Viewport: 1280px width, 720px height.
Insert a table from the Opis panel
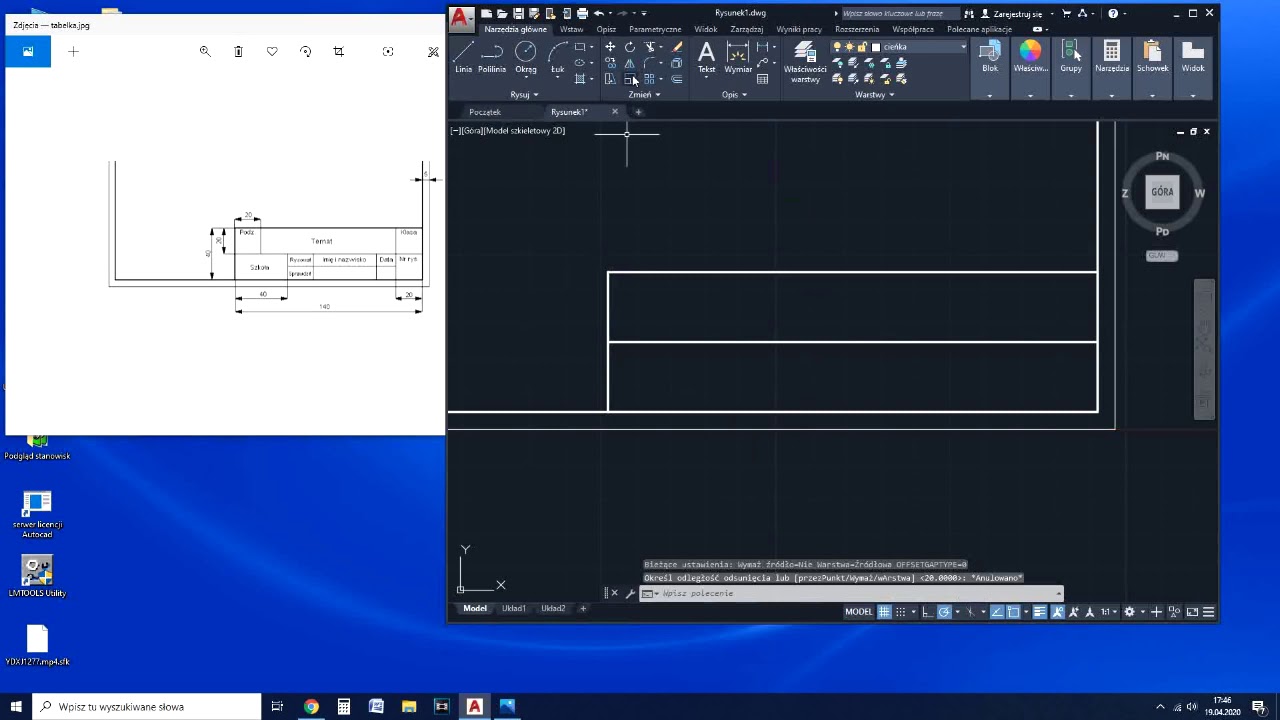pos(763,79)
